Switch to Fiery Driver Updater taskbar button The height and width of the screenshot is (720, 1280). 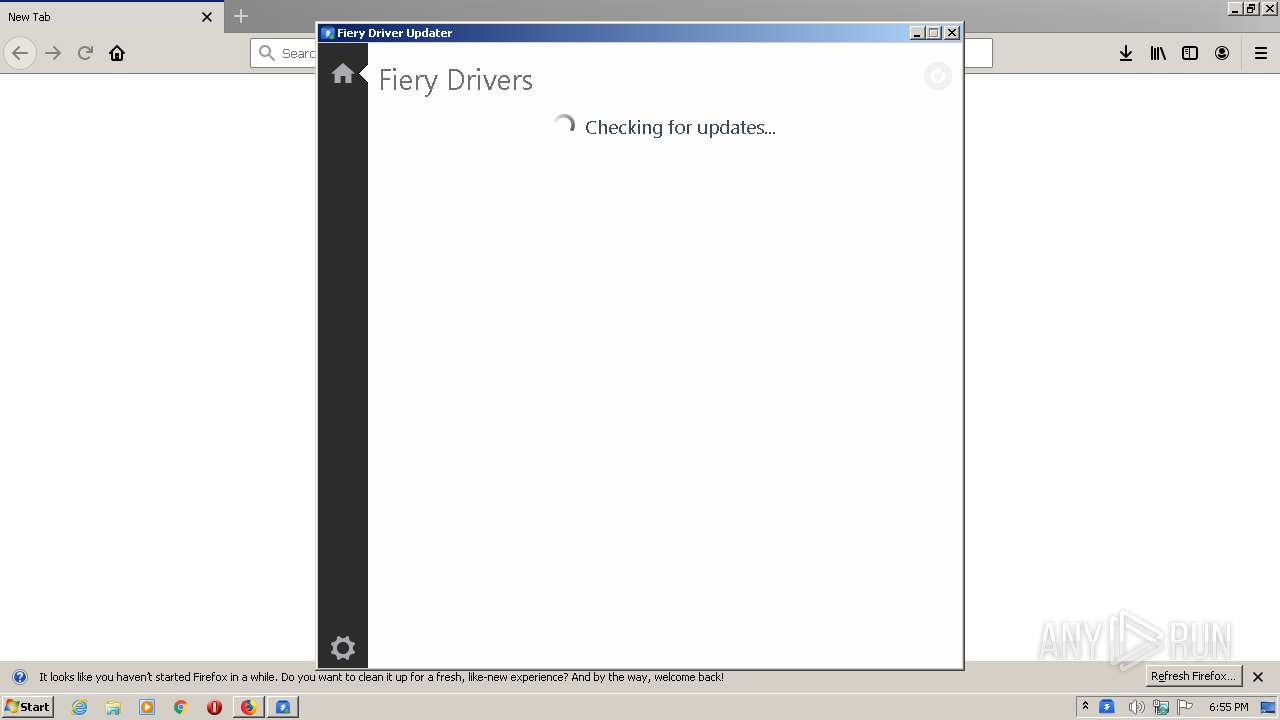(283, 707)
